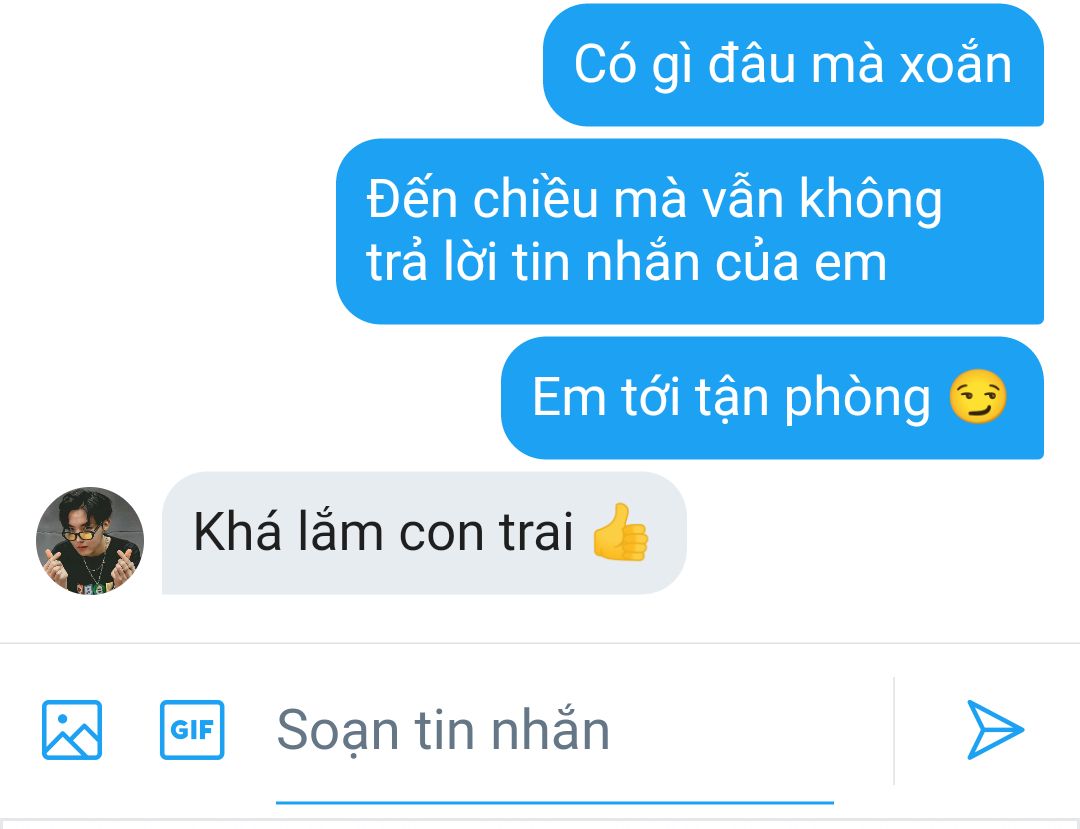The image size is (1080, 829).
Task: Click the word 'Có' in top bubble
Action: coord(605,63)
